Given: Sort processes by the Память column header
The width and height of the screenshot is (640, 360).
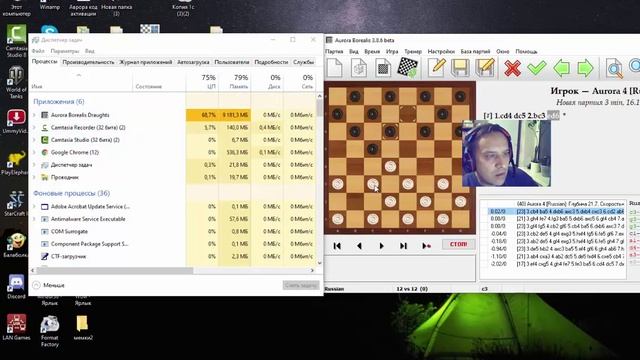Looking at the screenshot, I should pyautogui.click(x=235, y=81).
